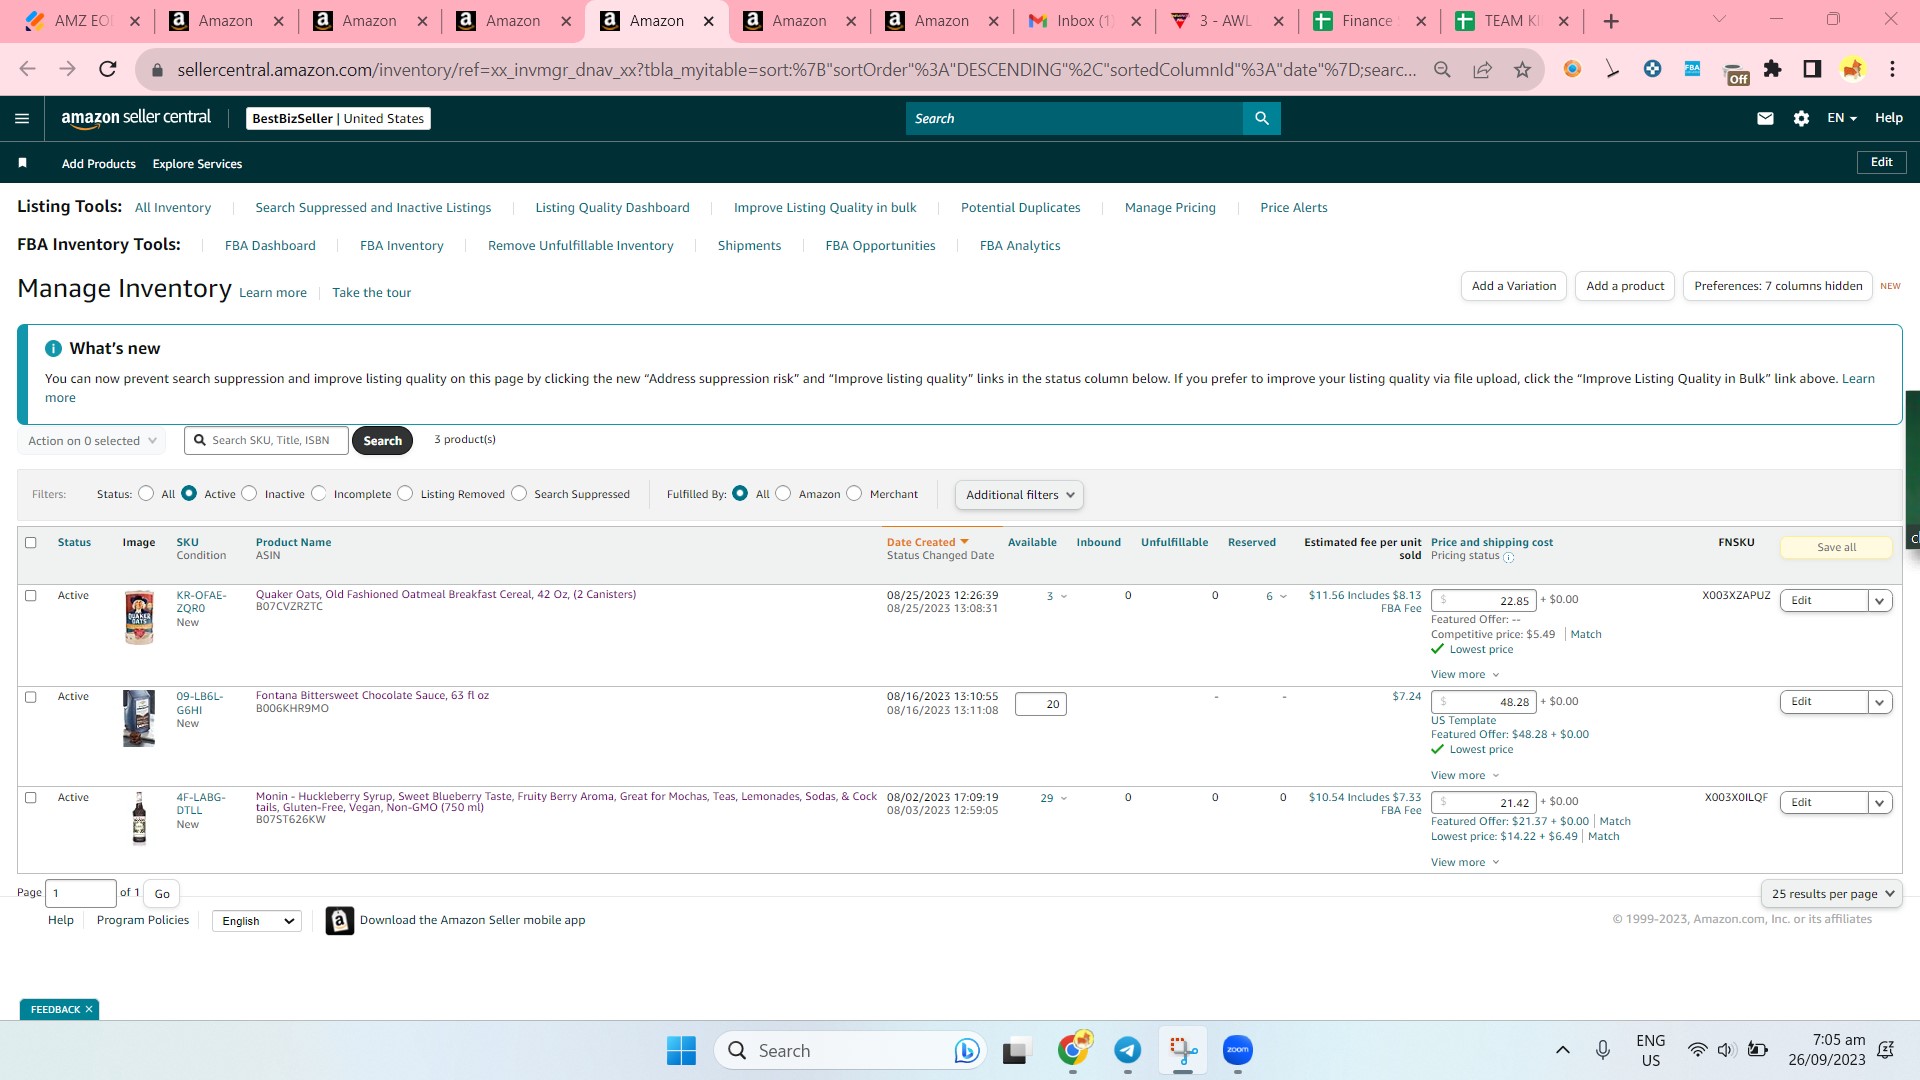This screenshot has height=1080, width=1920.
Task: Check the select-all products checkbox
Action: (x=30, y=543)
